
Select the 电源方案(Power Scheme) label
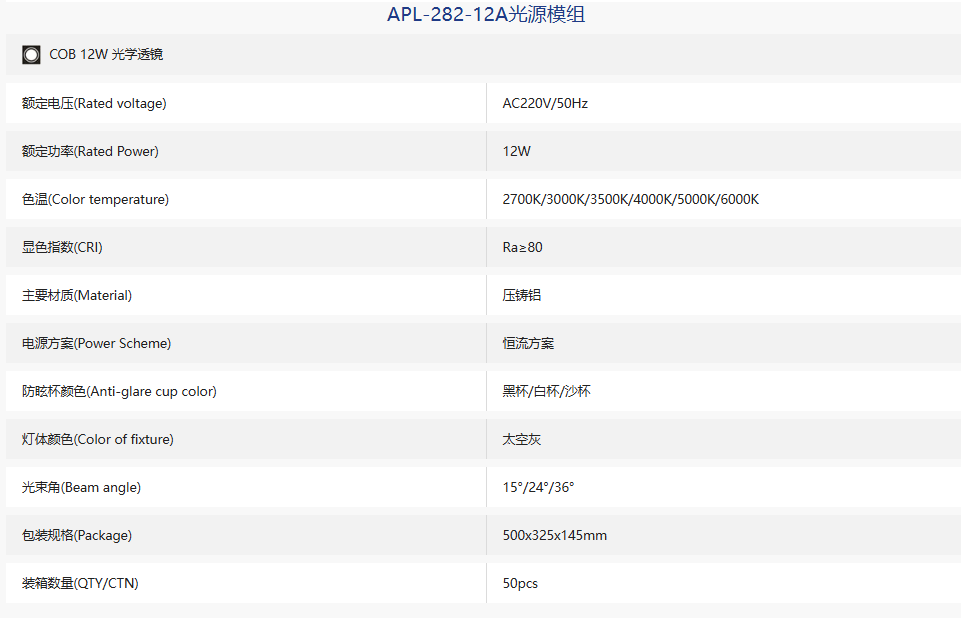coord(96,343)
